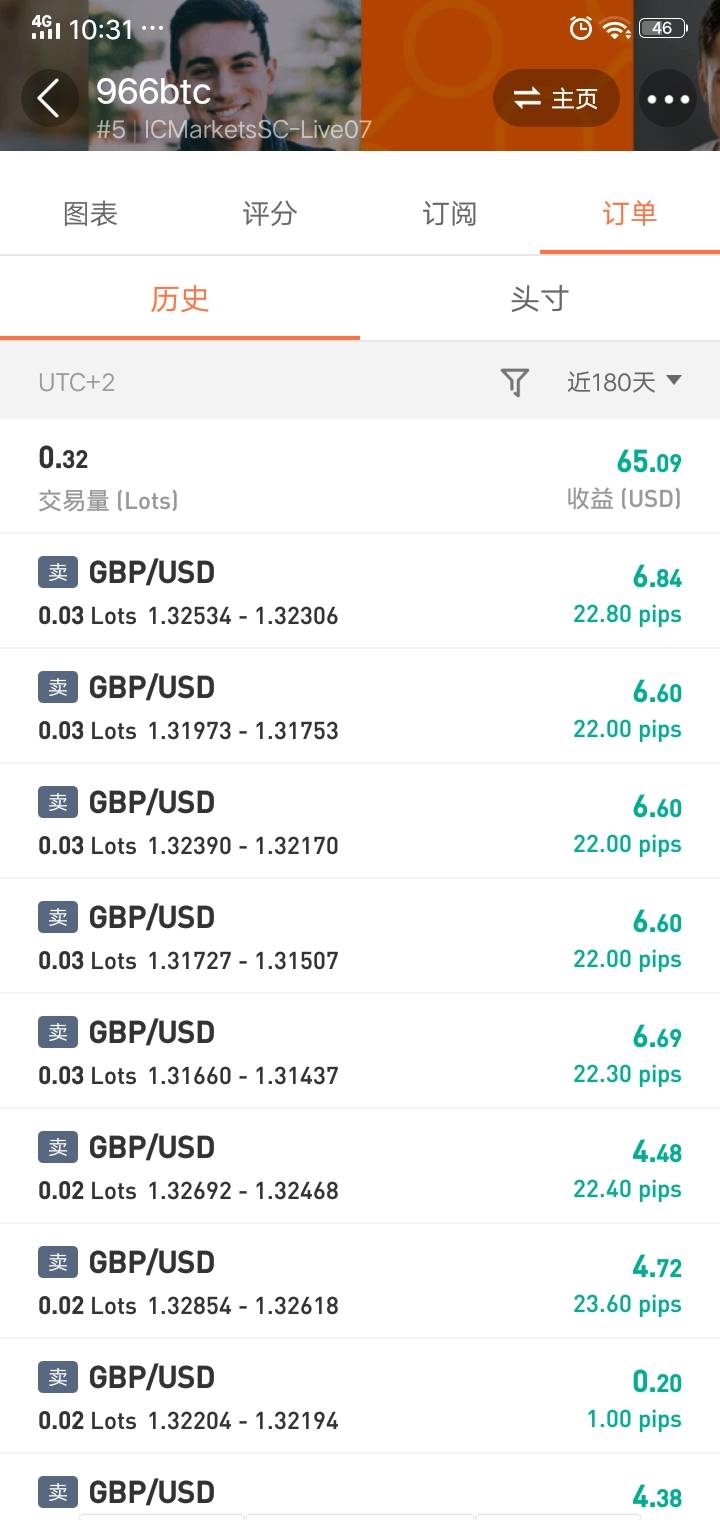
Task: Open the three-dots more options menu
Action: pyautogui.click(x=668, y=99)
